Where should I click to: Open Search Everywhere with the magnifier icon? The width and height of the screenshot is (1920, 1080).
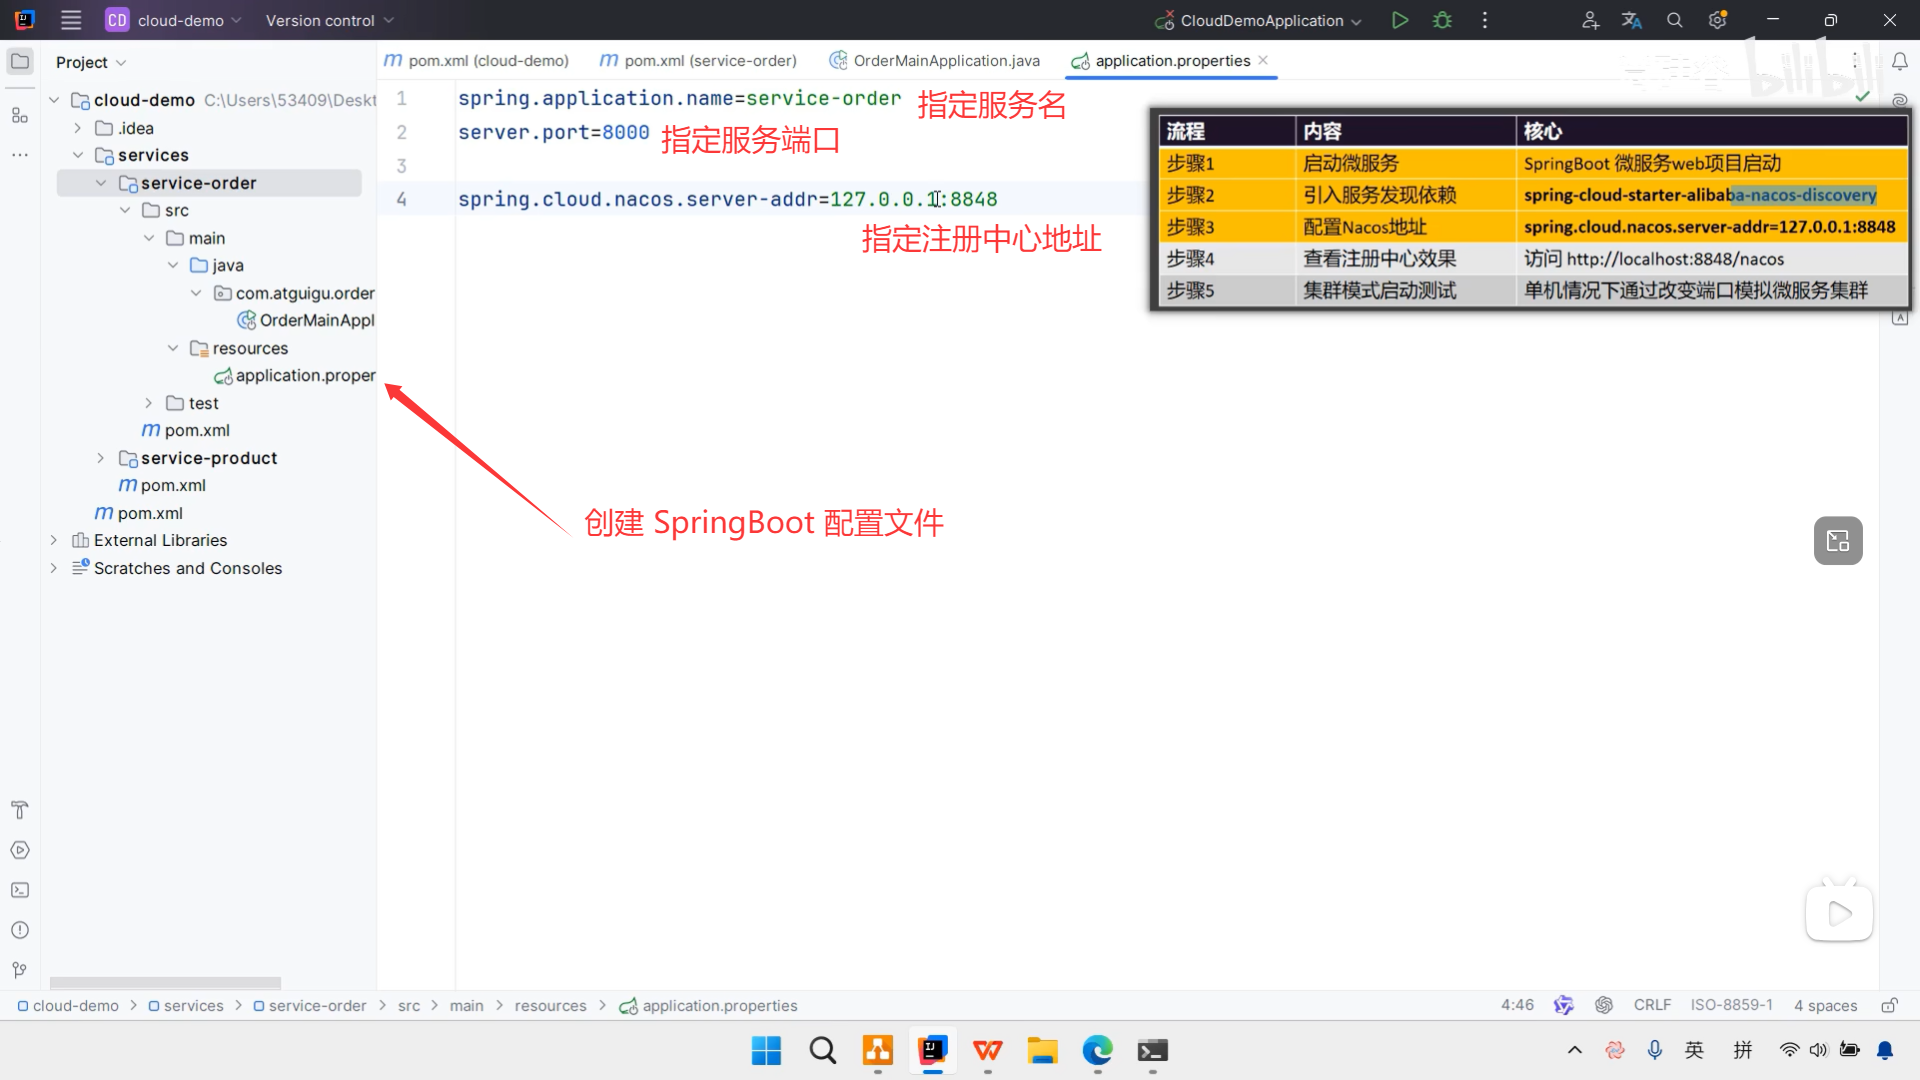click(x=1674, y=20)
